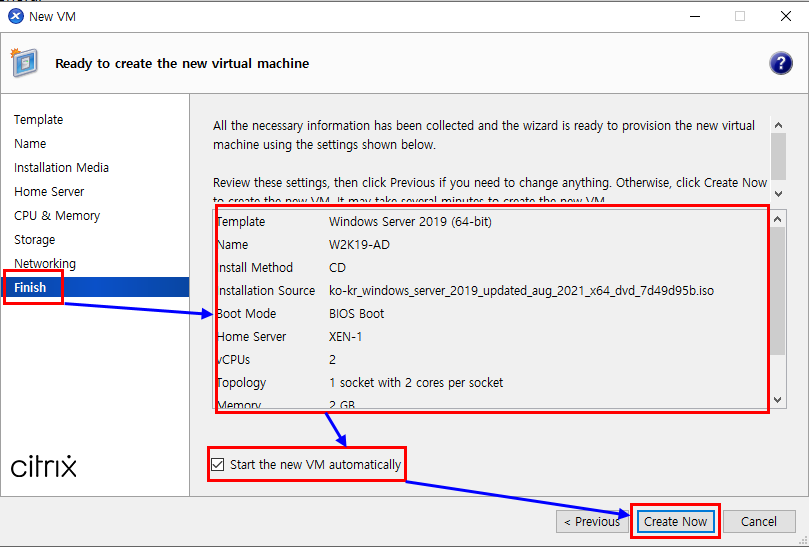Go to the Name wizard step

tap(30, 143)
